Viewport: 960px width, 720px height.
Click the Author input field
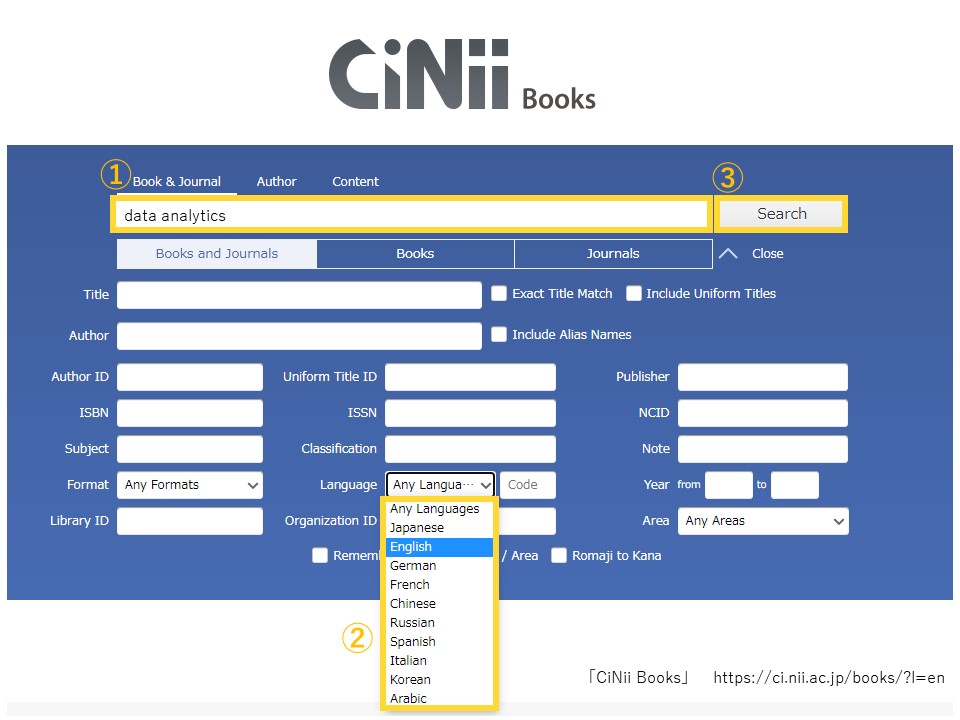(x=299, y=336)
